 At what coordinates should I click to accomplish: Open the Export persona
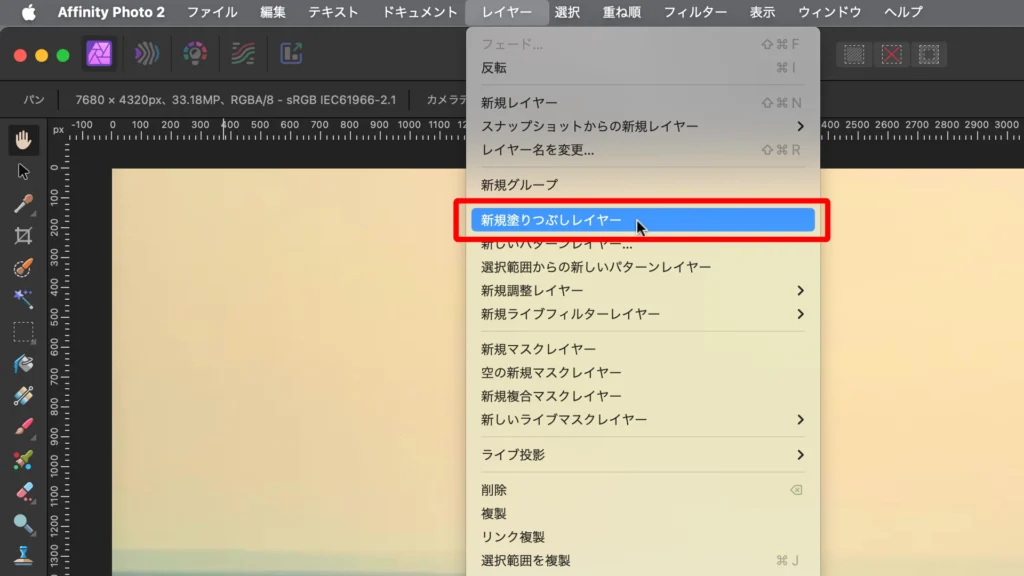292,52
